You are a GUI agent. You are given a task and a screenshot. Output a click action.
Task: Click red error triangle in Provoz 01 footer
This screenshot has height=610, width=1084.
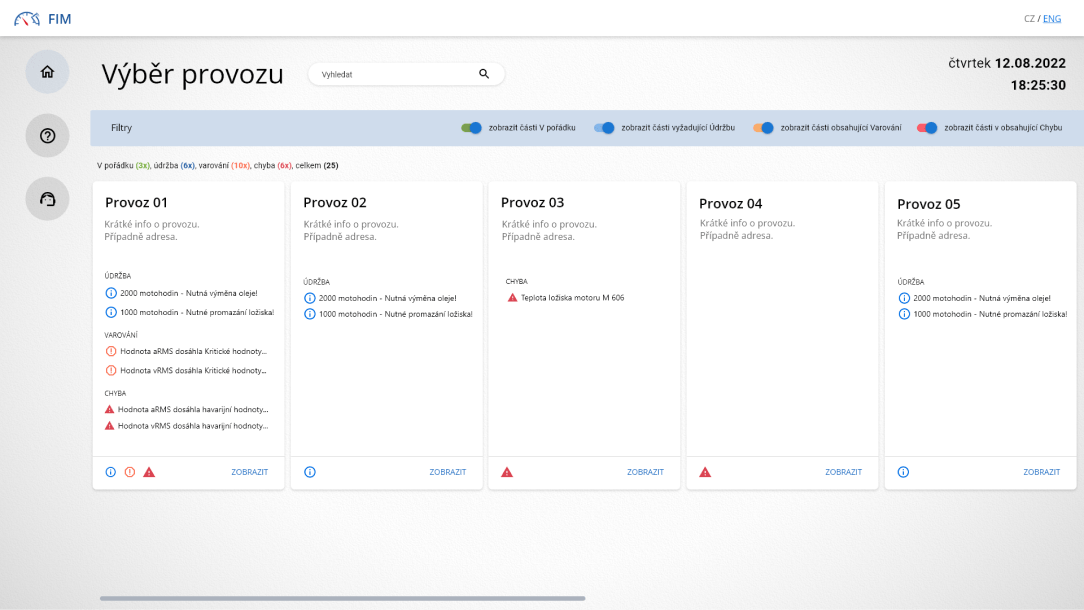pos(149,472)
